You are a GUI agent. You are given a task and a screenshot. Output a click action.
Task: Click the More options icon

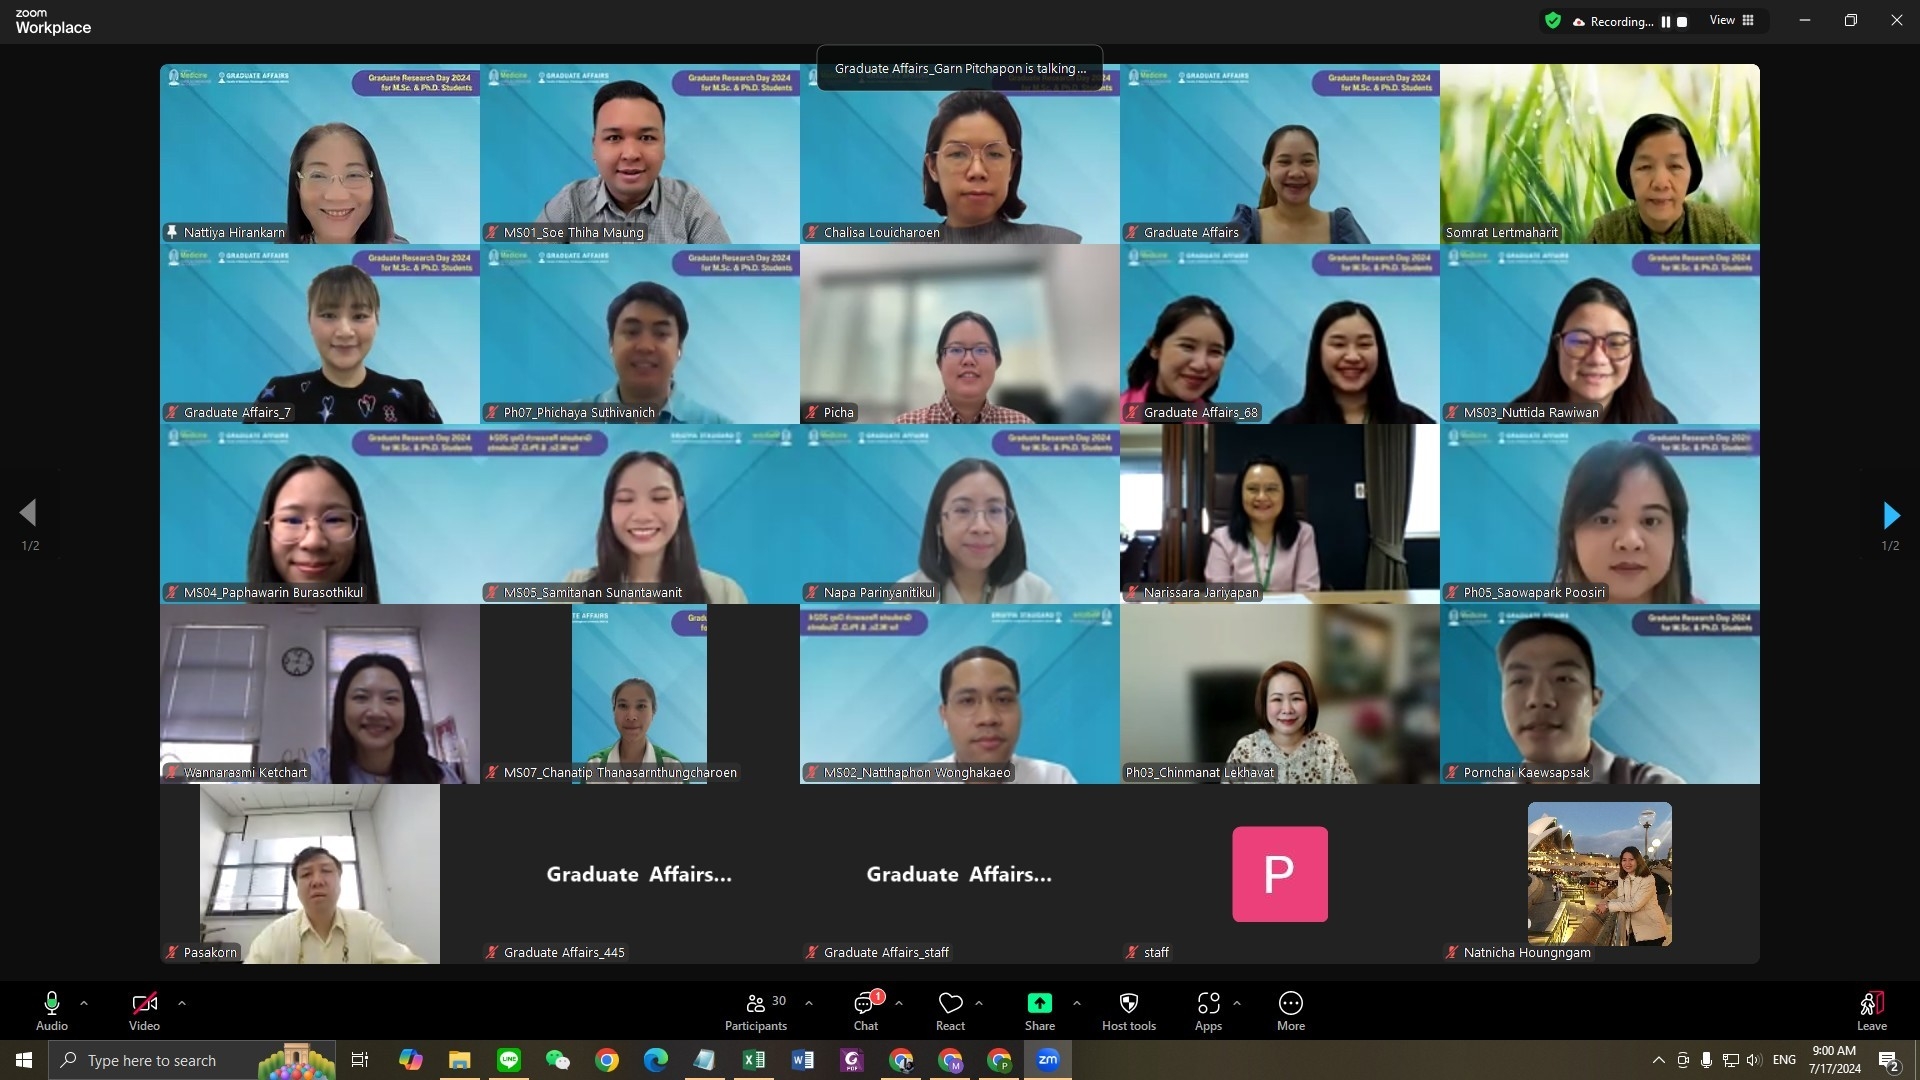(x=1290, y=1004)
